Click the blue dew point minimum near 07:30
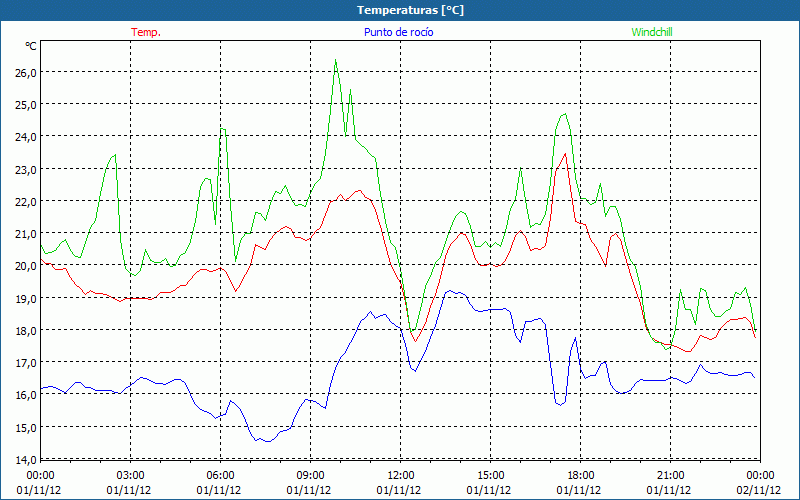 pos(267,441)
